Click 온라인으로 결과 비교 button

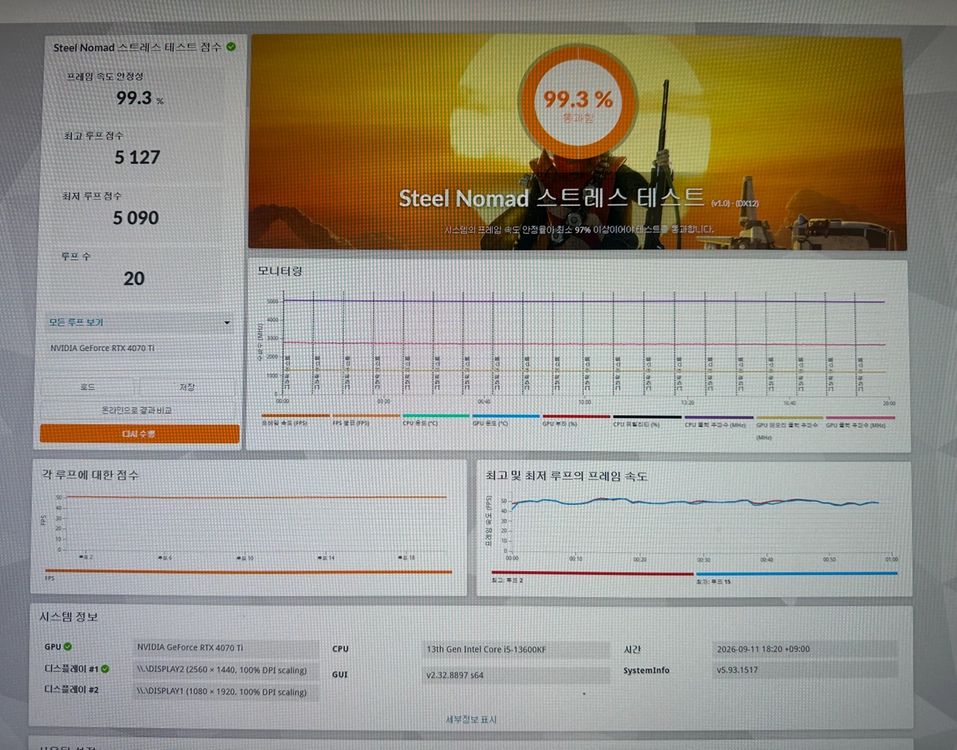(x=137, y=410)
